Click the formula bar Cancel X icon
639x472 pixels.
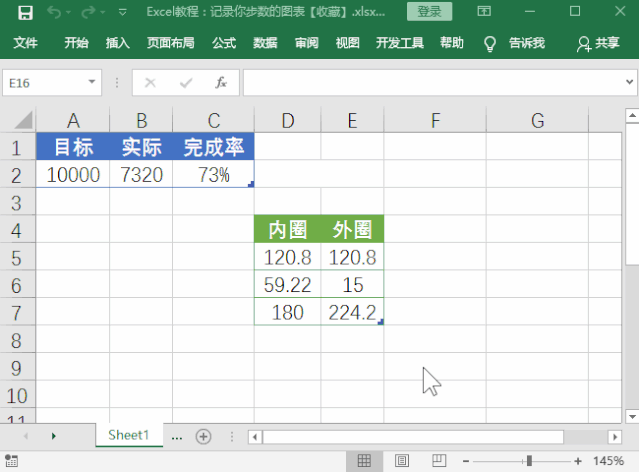150,83
